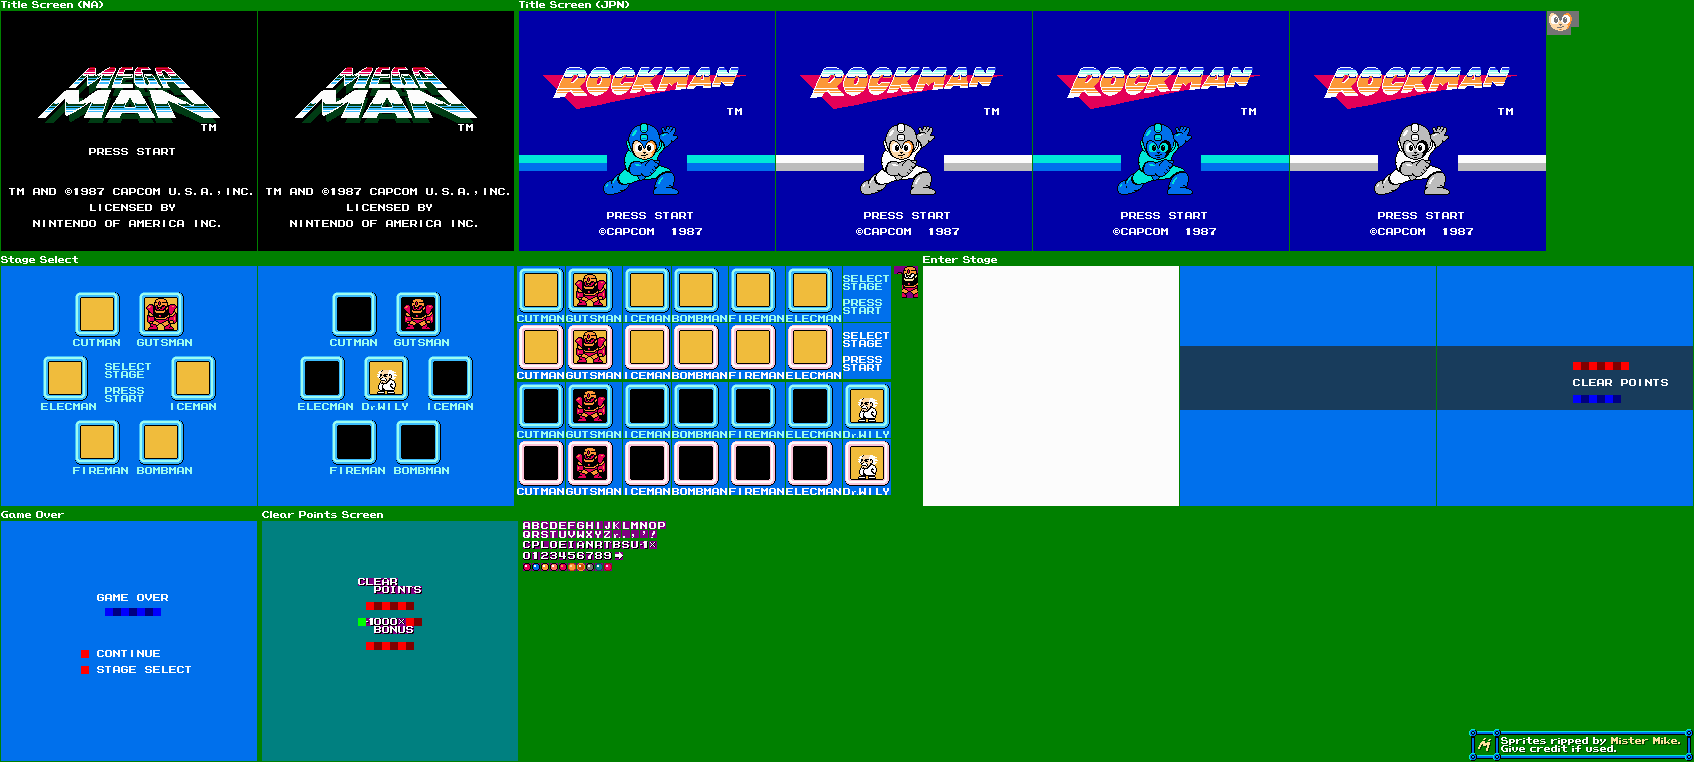Choose CONTINUE on the Game Over screen
Image resolution: width=1694 pixels, height=762 pixels.
[128, 654]
